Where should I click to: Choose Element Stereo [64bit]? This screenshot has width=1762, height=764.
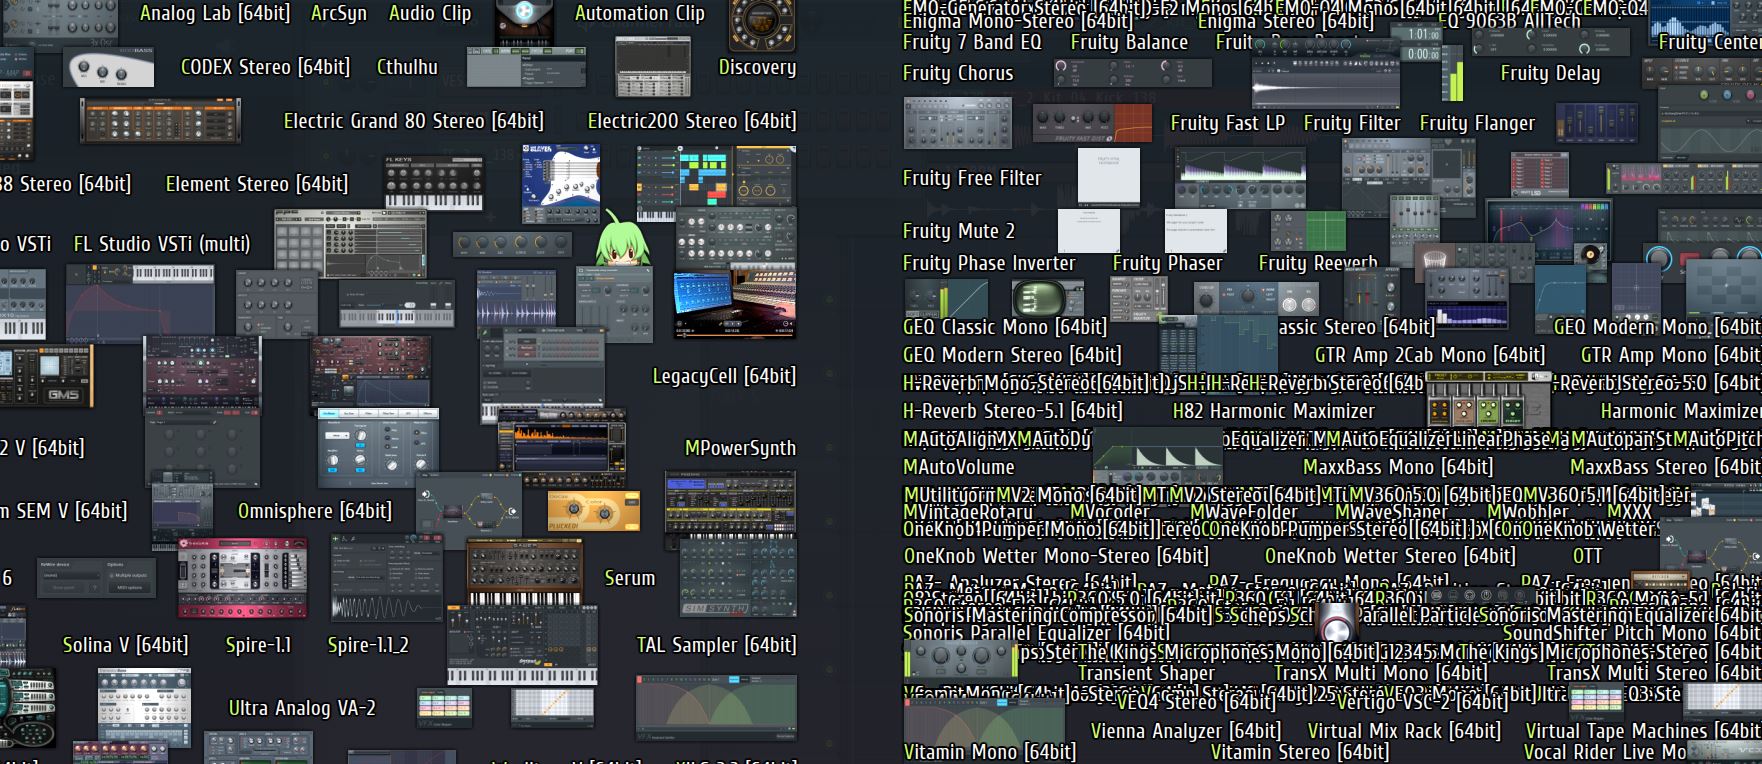(x=257, y=185)
